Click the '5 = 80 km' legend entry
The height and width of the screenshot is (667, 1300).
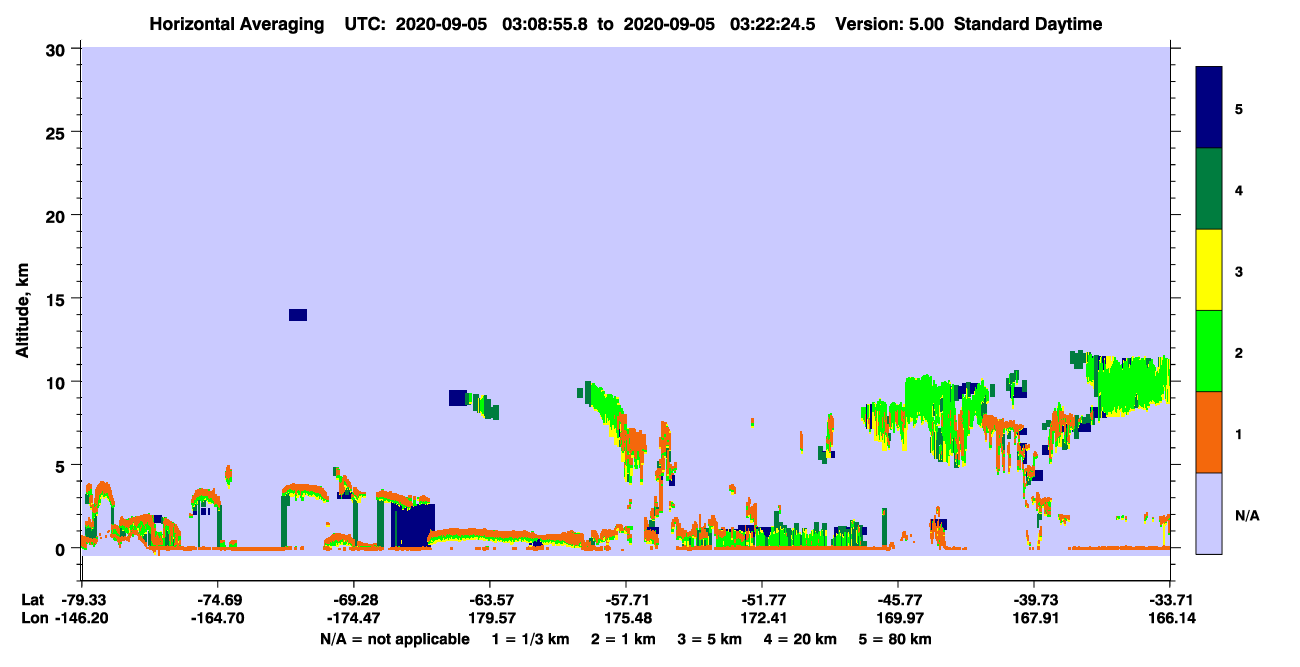coord(895,639)
